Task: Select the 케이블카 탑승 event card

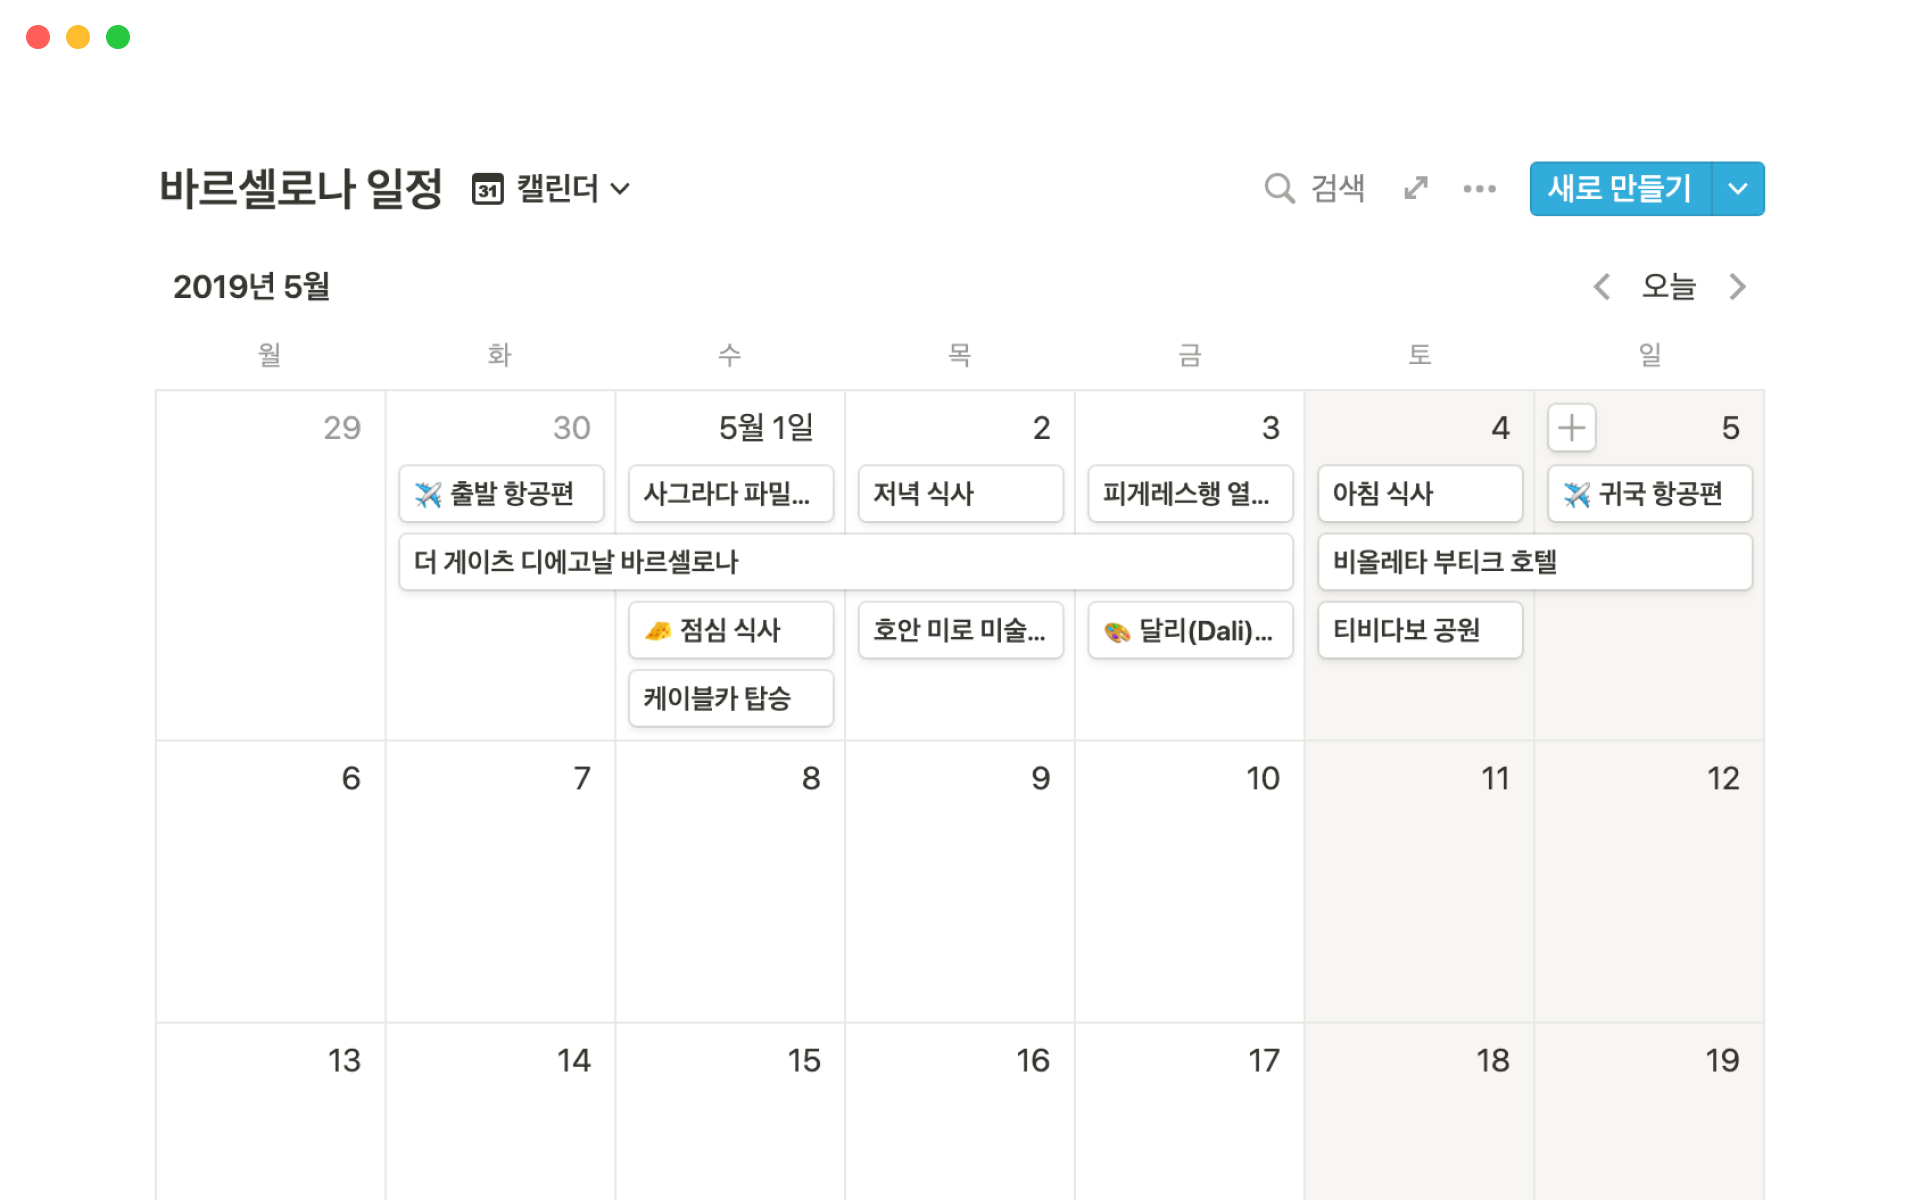Action: pyautogui.click(x=731, y=698)
